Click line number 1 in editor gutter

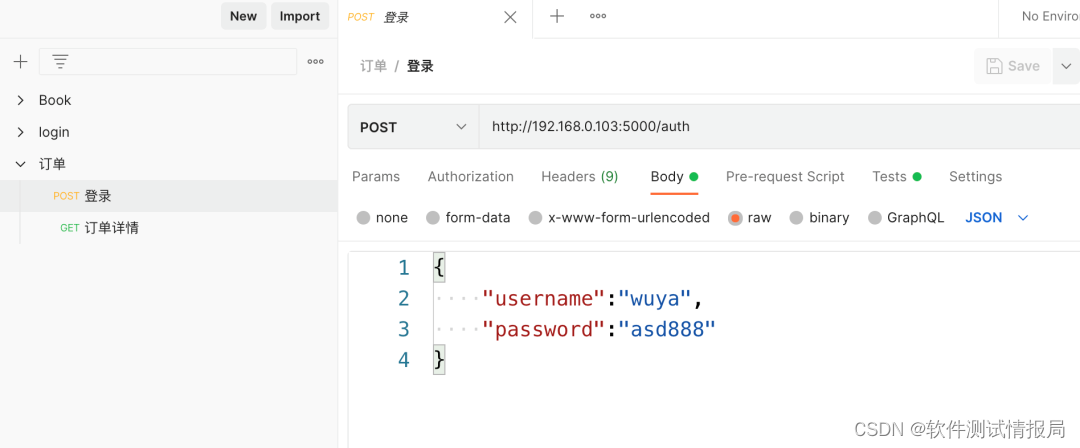click(404, 267)
